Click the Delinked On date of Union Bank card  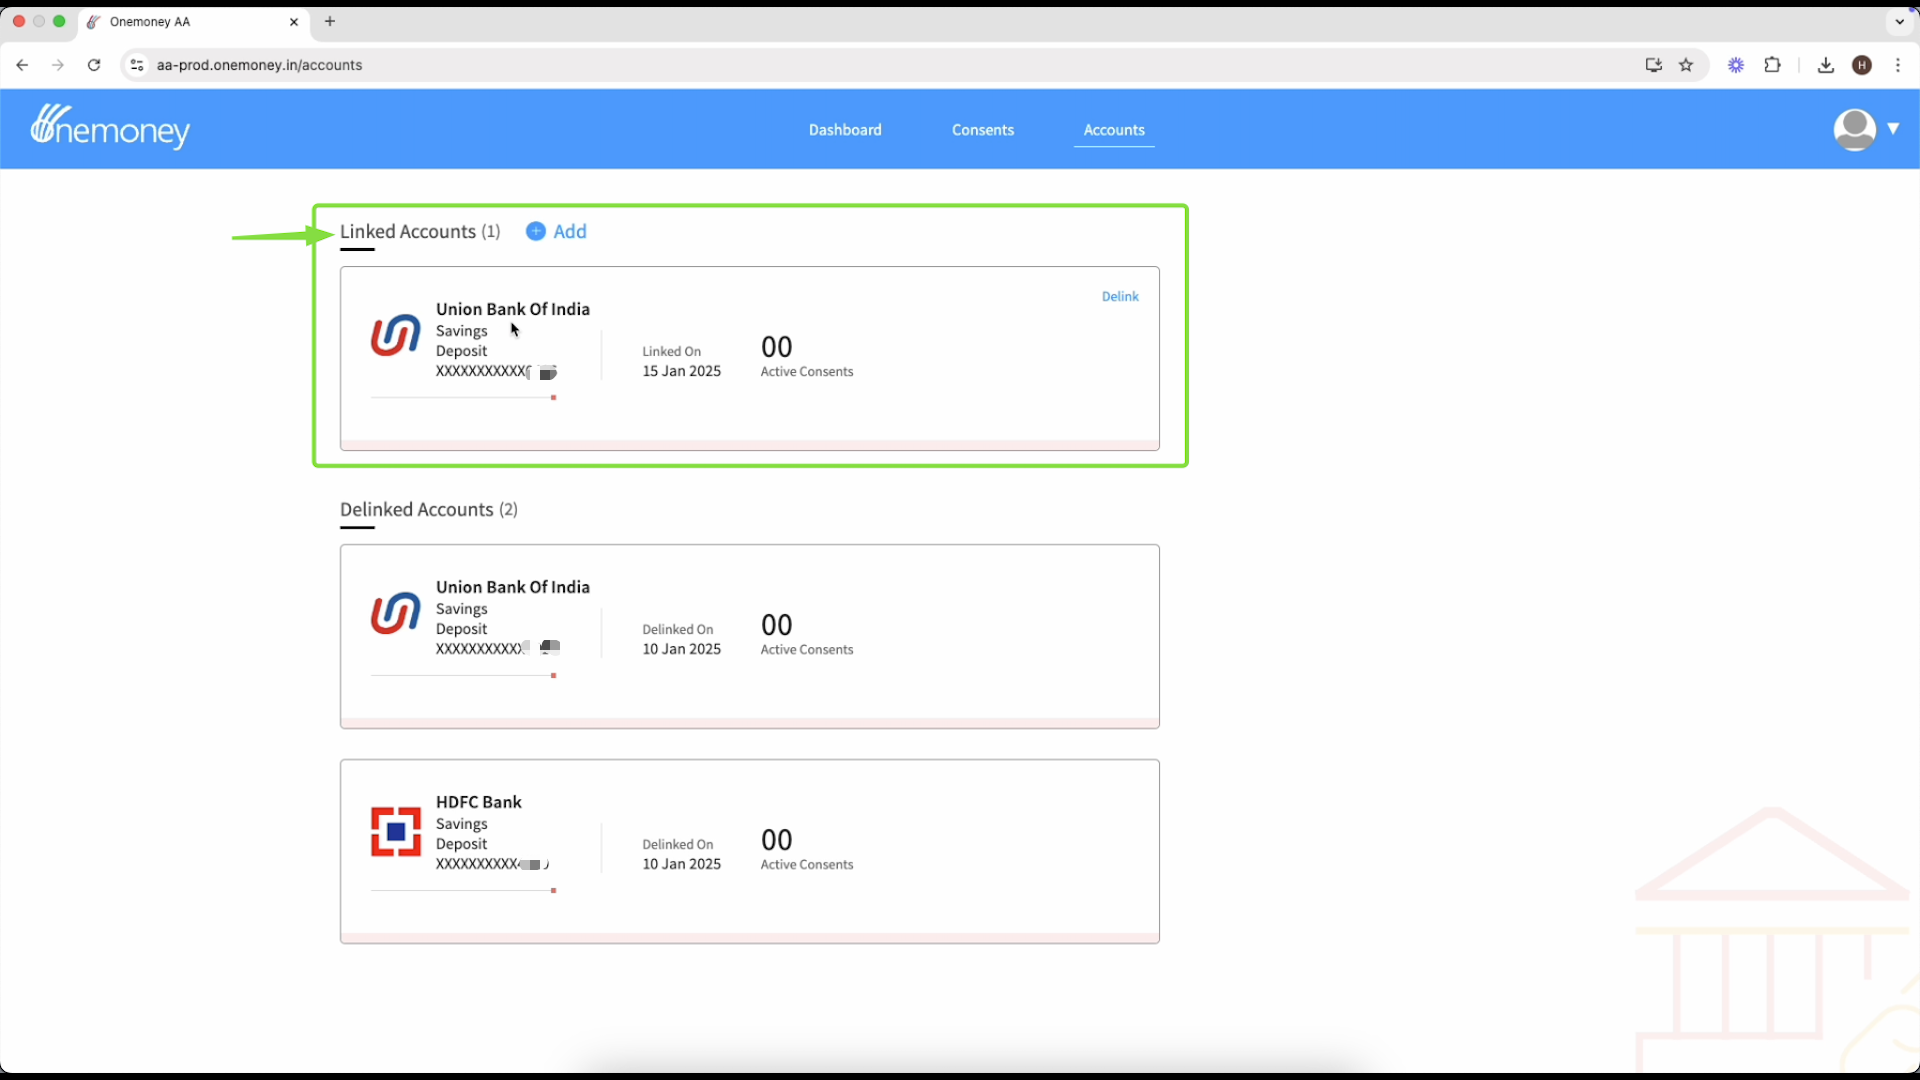pos(681,649)
